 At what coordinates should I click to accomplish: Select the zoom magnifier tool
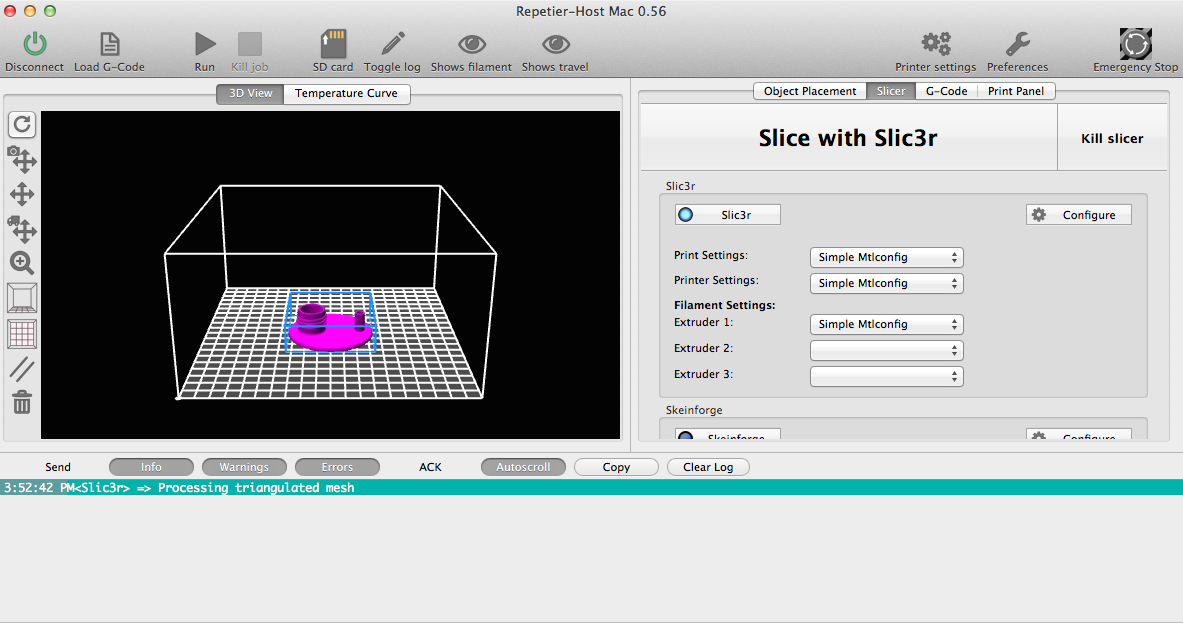[x=22, y=263]
